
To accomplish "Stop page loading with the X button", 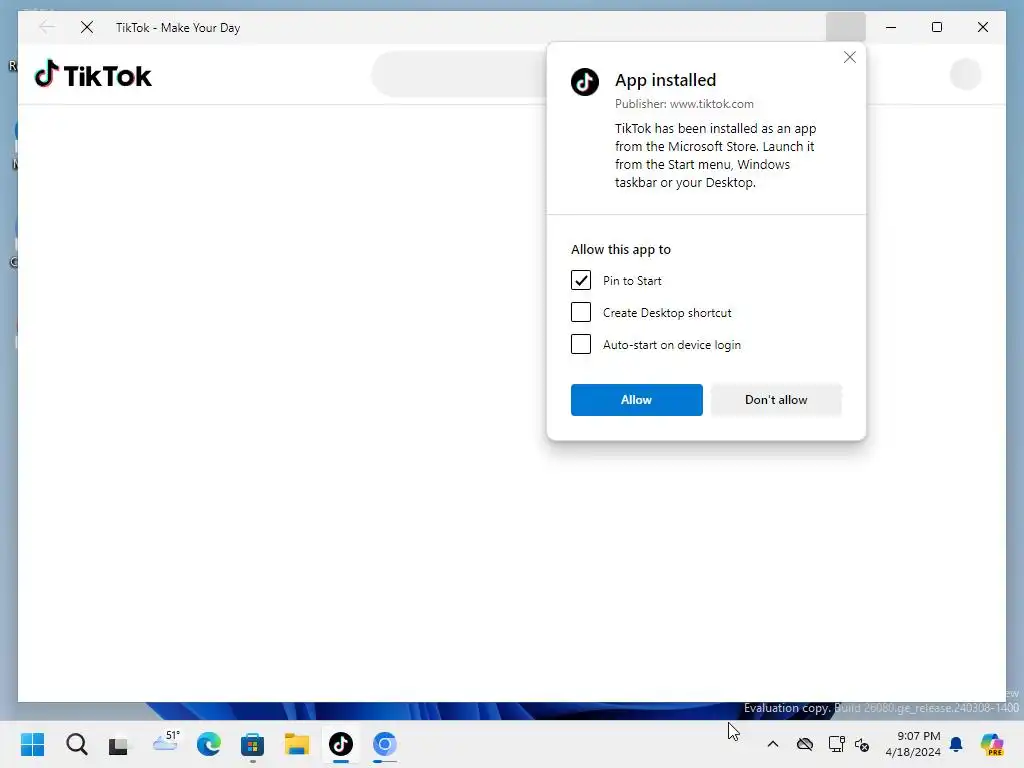I will 87,27.
